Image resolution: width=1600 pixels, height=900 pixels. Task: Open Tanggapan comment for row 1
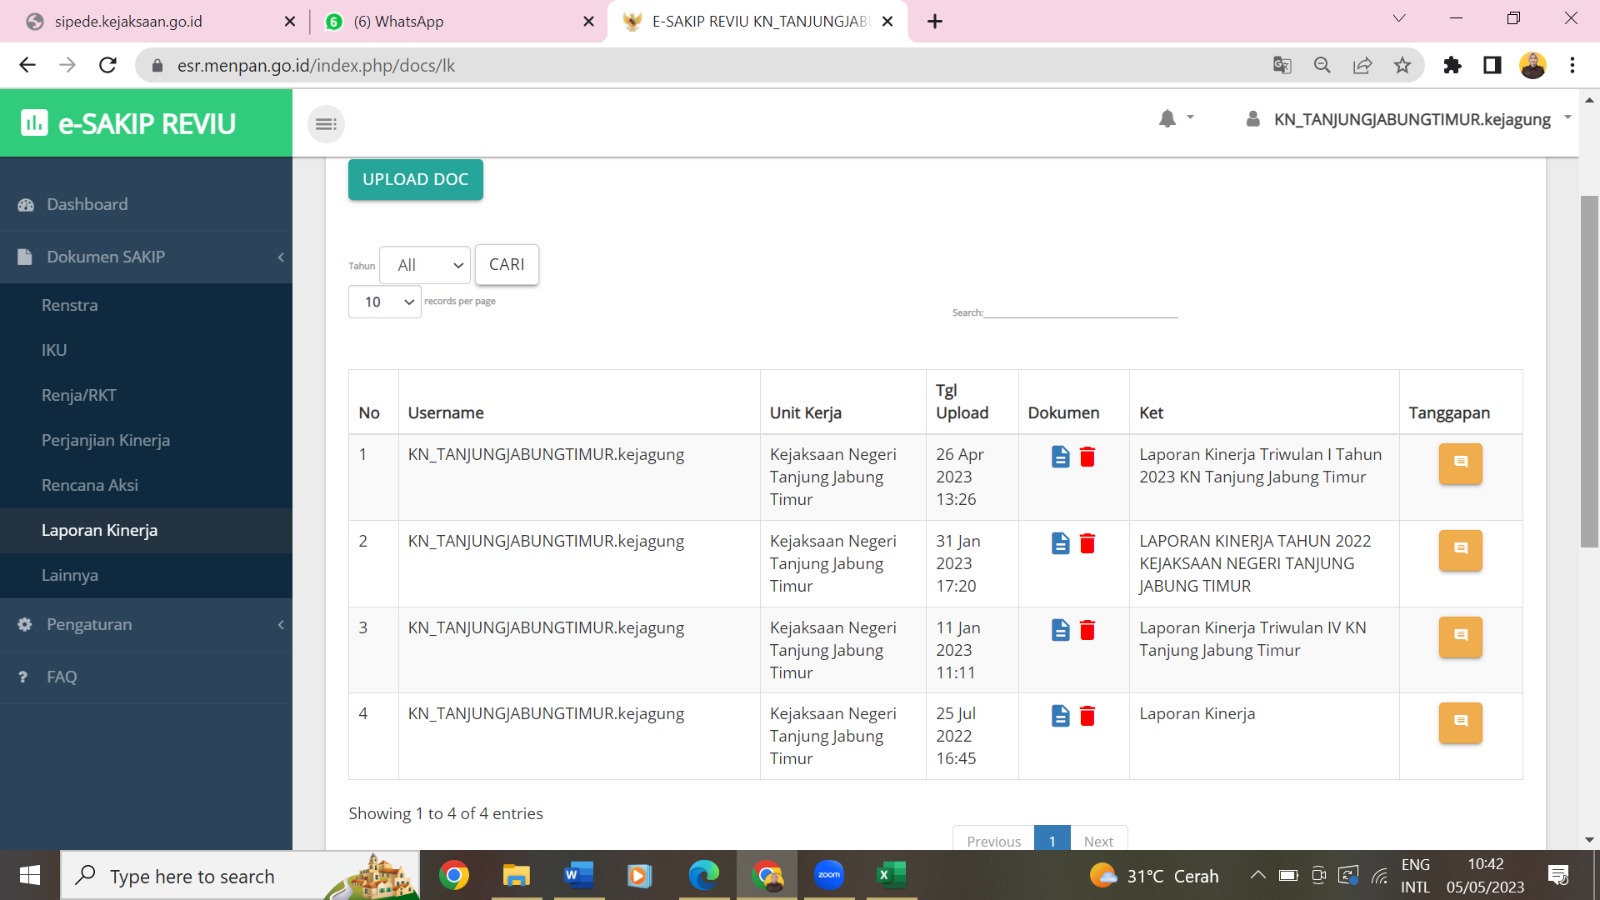pyautogui.click(x=1460, y=463)
